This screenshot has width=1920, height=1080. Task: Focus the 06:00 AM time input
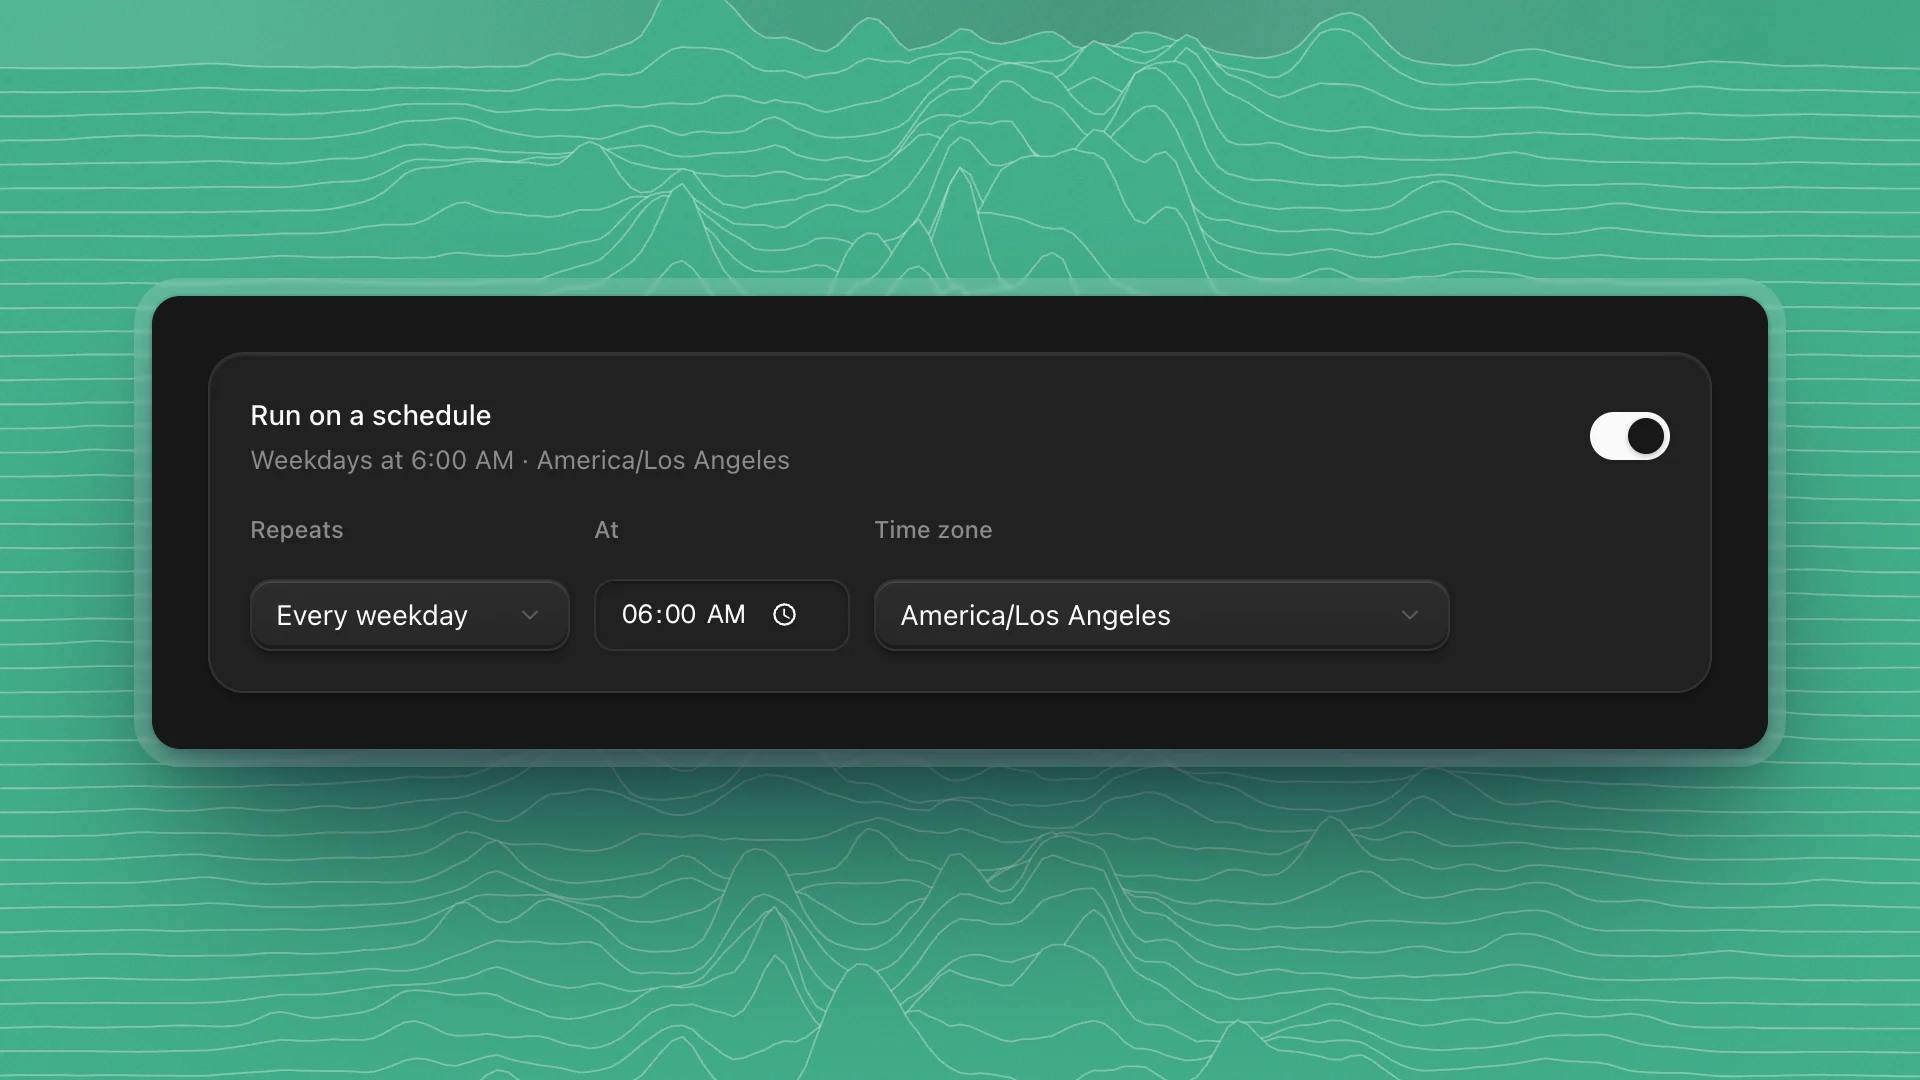721,615
